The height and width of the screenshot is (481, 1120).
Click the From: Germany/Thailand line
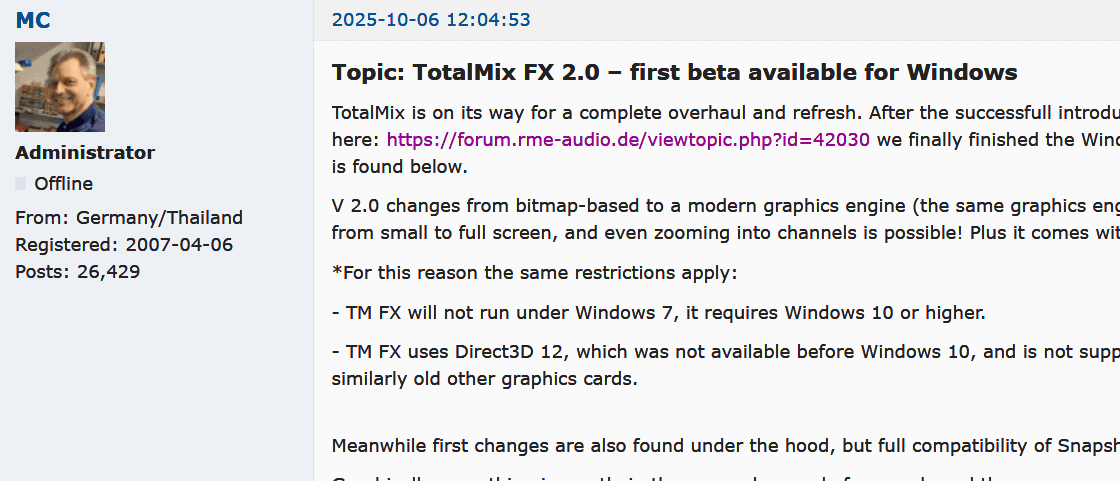[129, 218]
